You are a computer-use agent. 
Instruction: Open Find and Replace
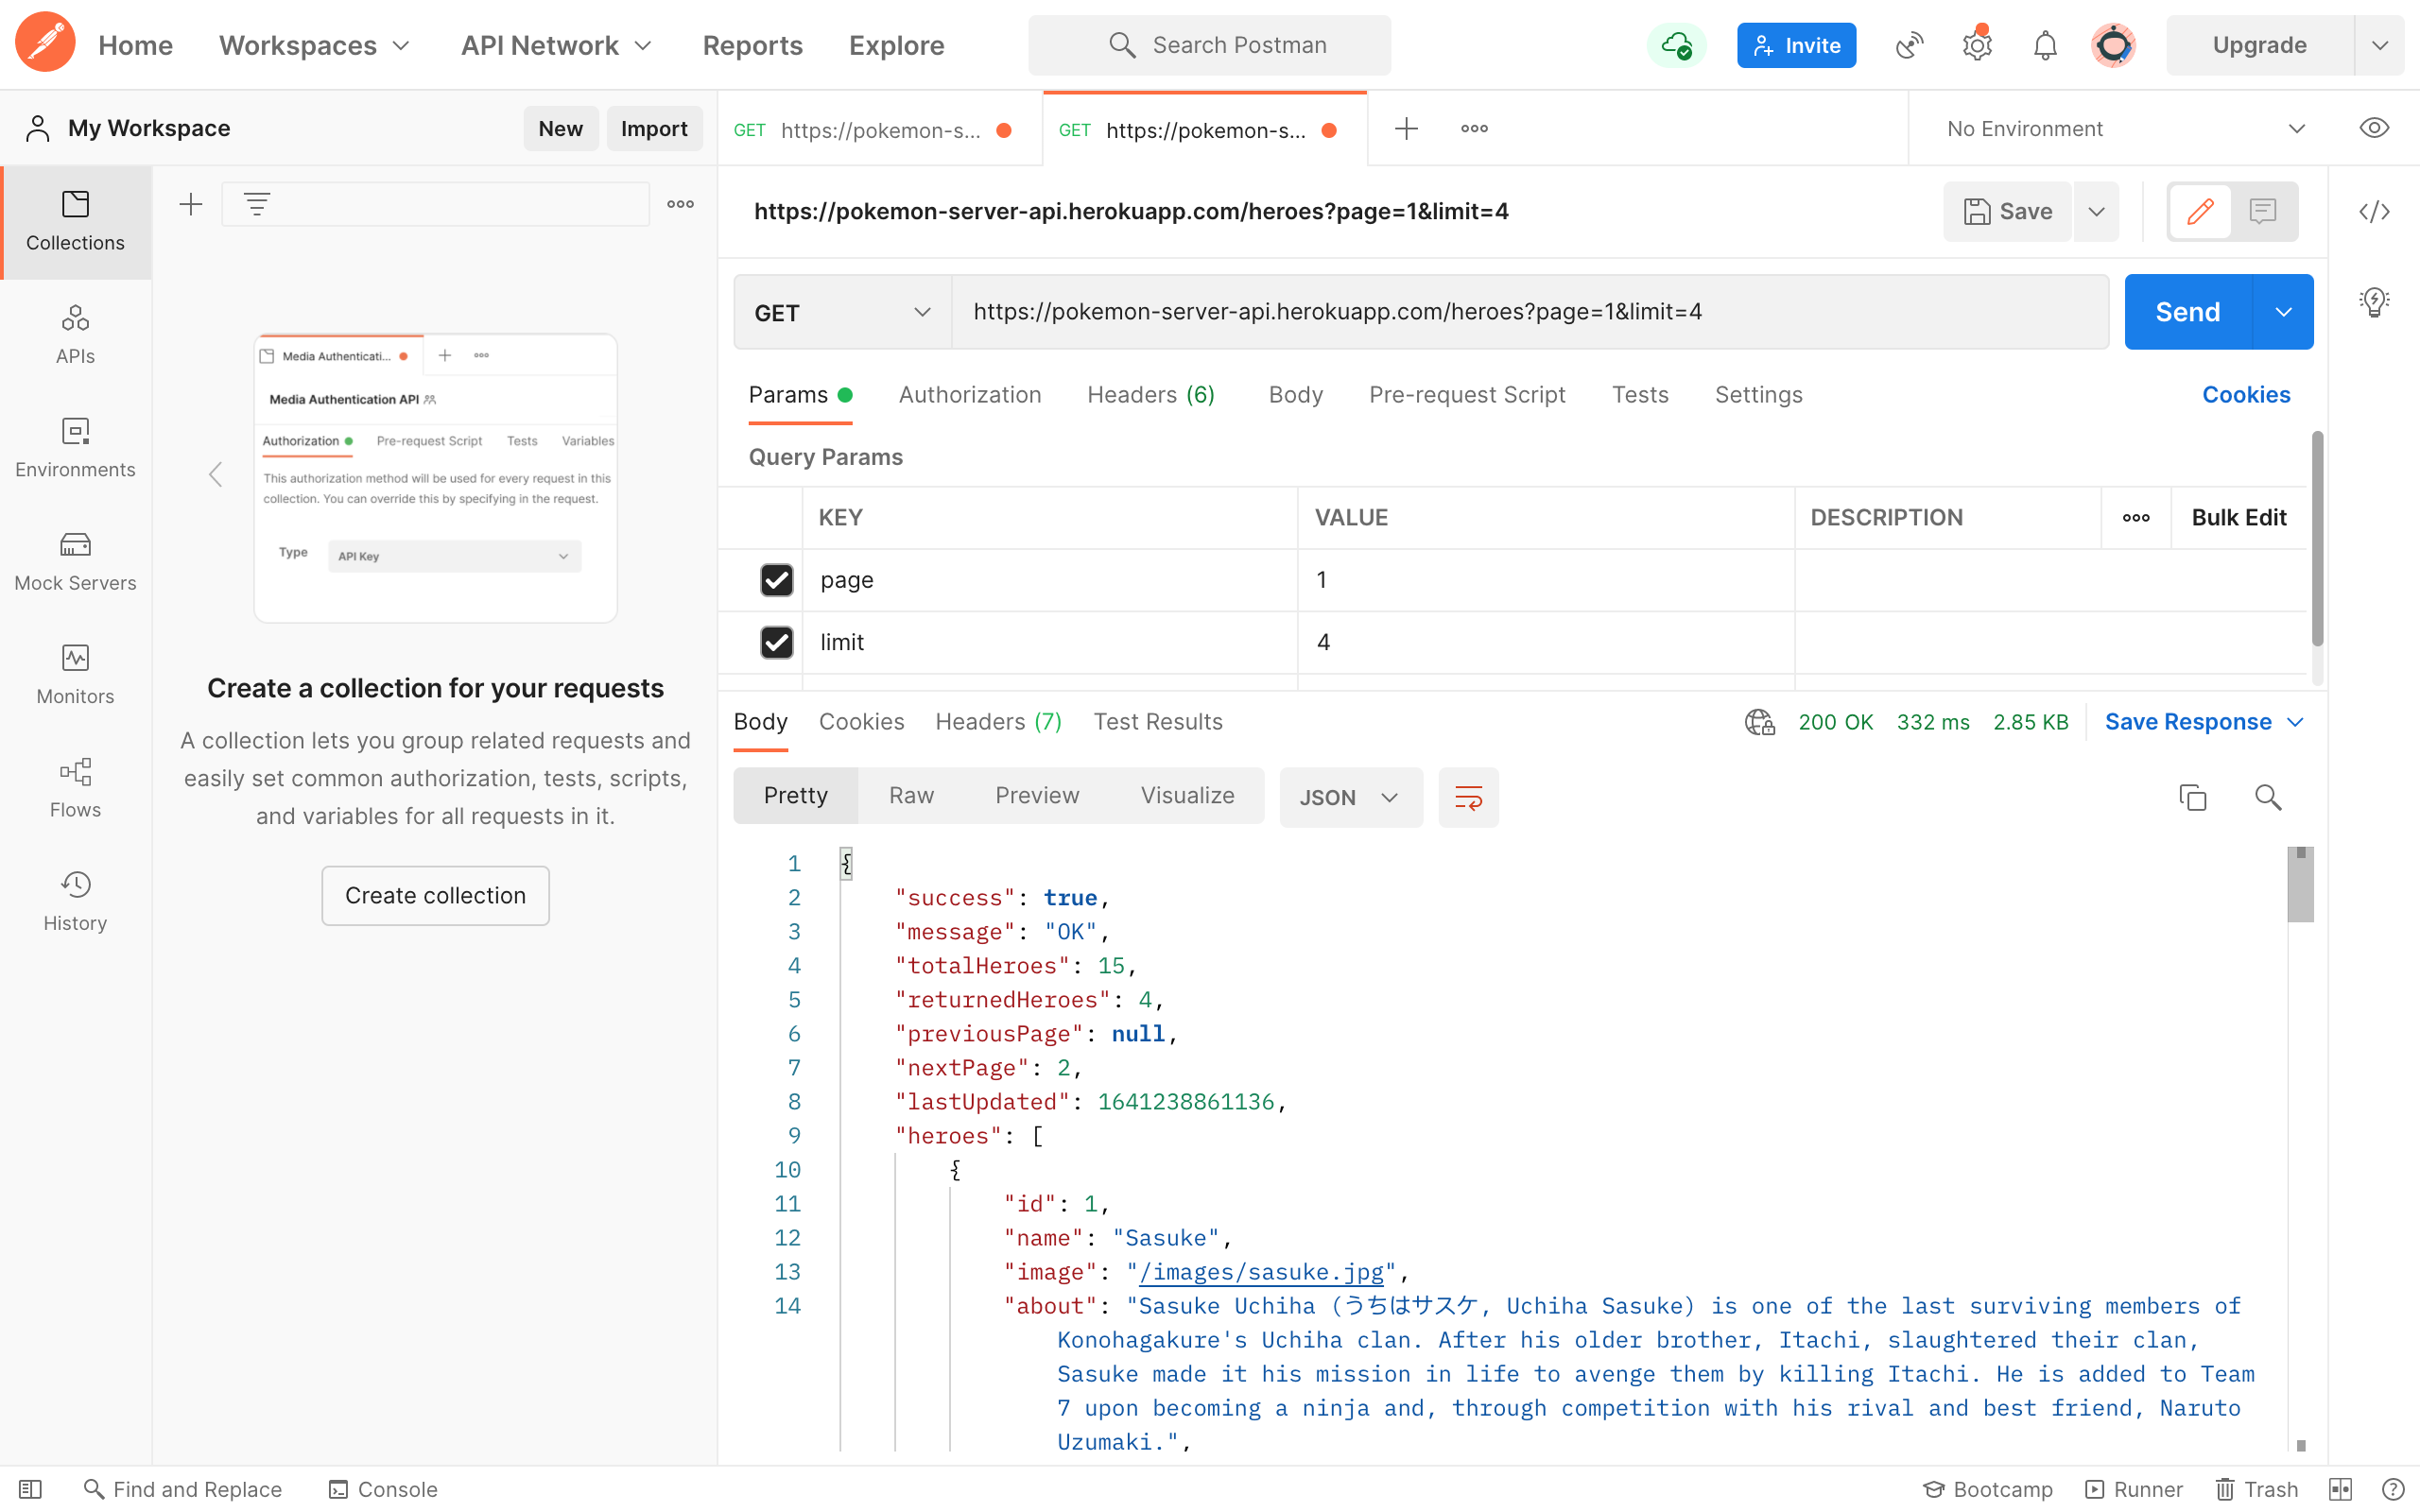point(183,1489)
